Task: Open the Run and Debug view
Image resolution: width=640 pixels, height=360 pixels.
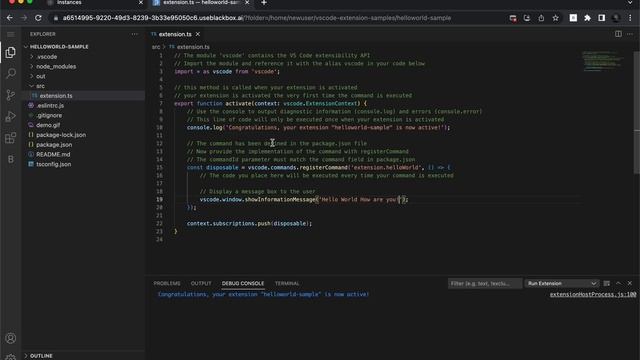Action: tap(11, 117)
